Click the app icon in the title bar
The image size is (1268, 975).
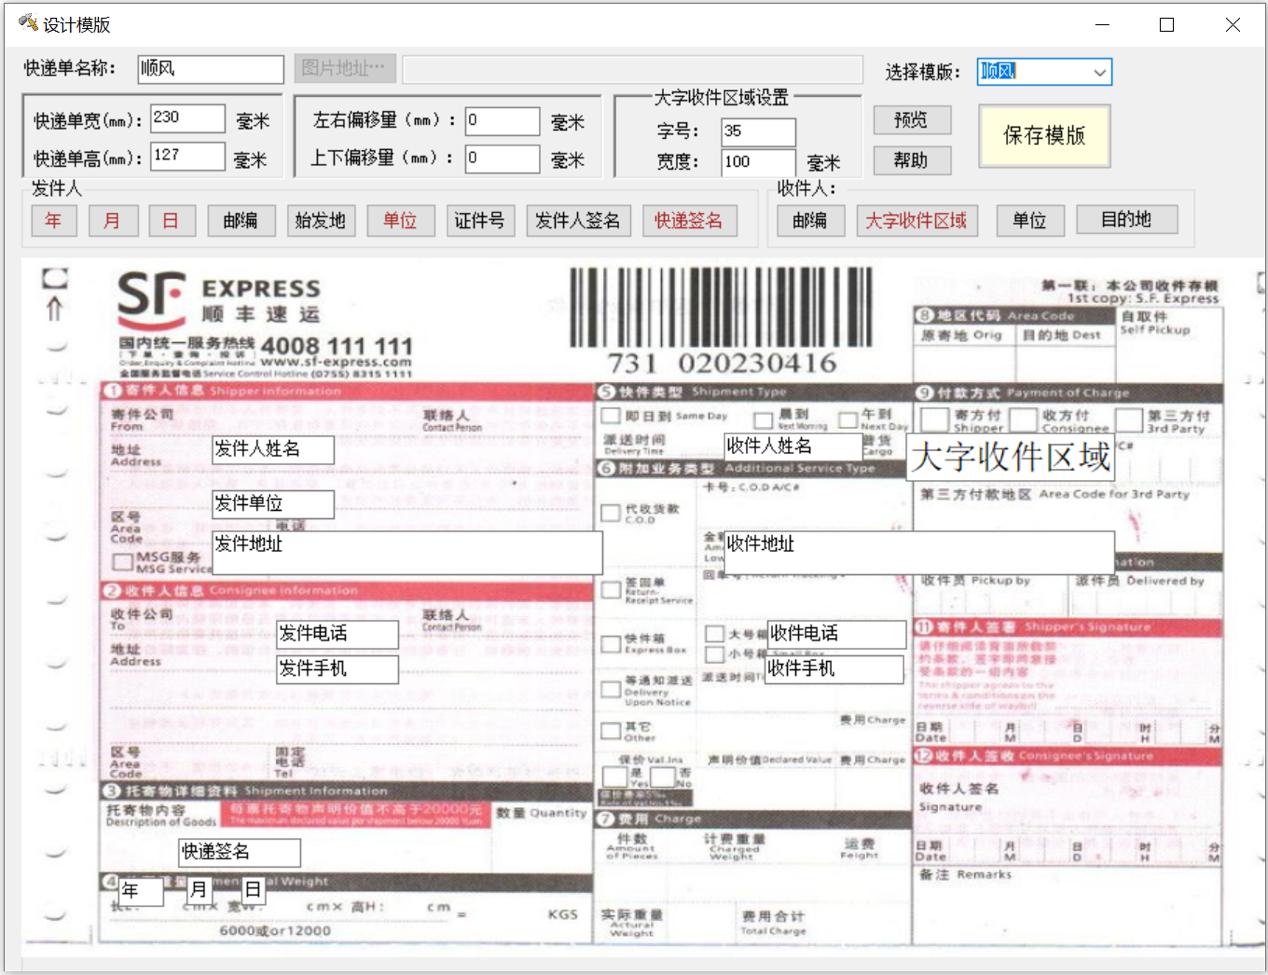(x=27, y=23)
